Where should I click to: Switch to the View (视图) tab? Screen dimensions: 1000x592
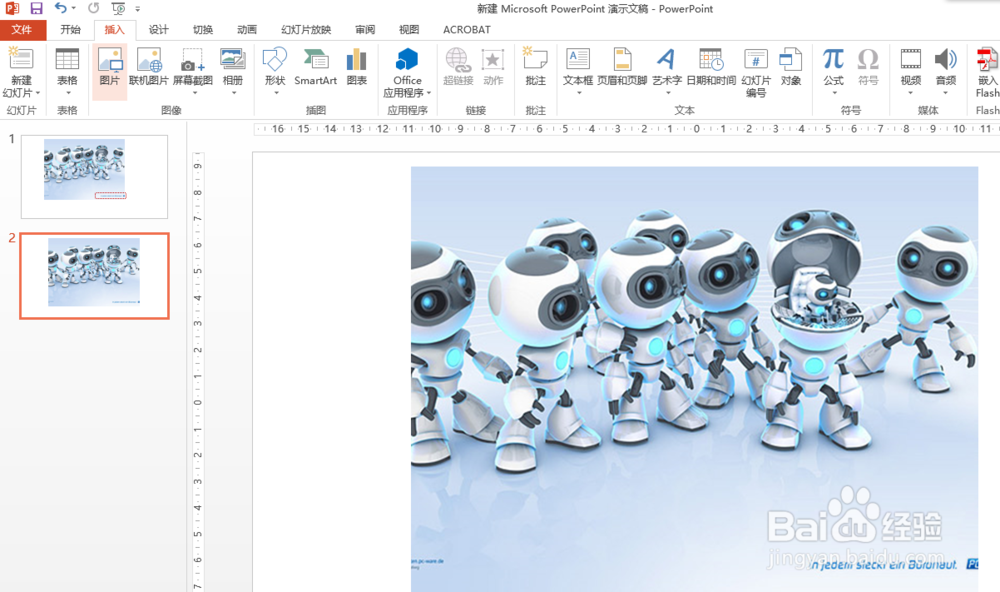pos(409,29)
